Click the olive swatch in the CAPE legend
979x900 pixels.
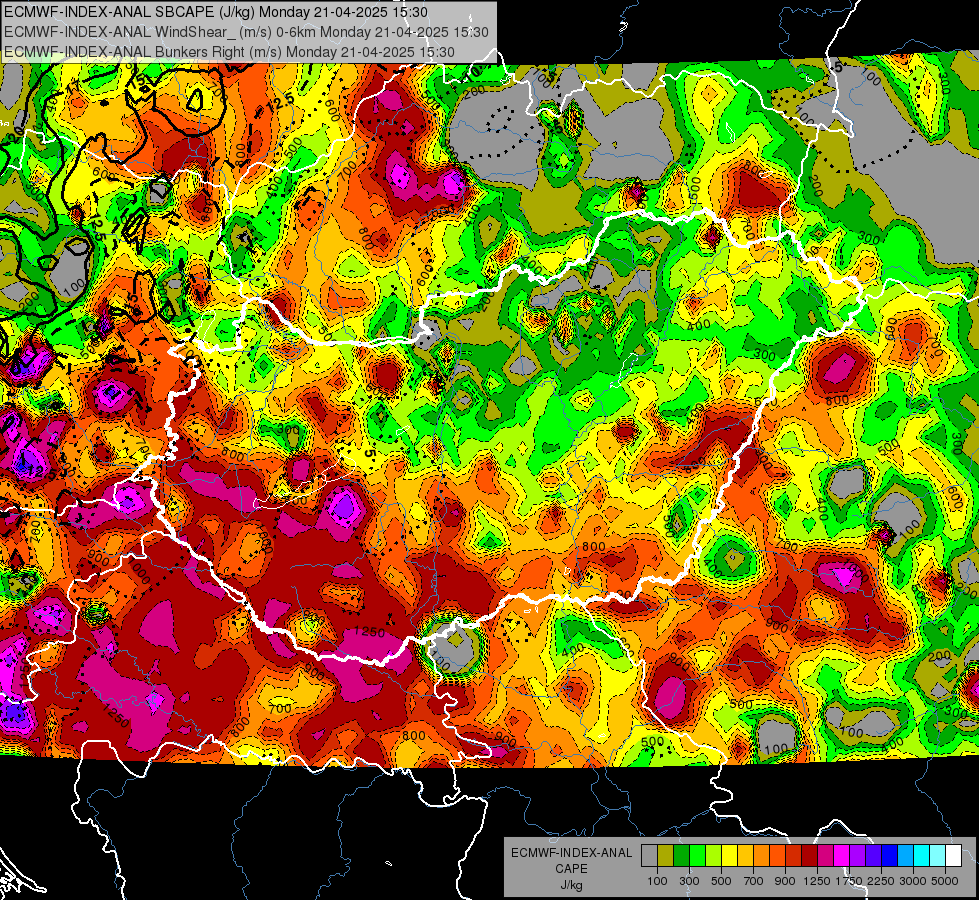click(x=665, y=855)
